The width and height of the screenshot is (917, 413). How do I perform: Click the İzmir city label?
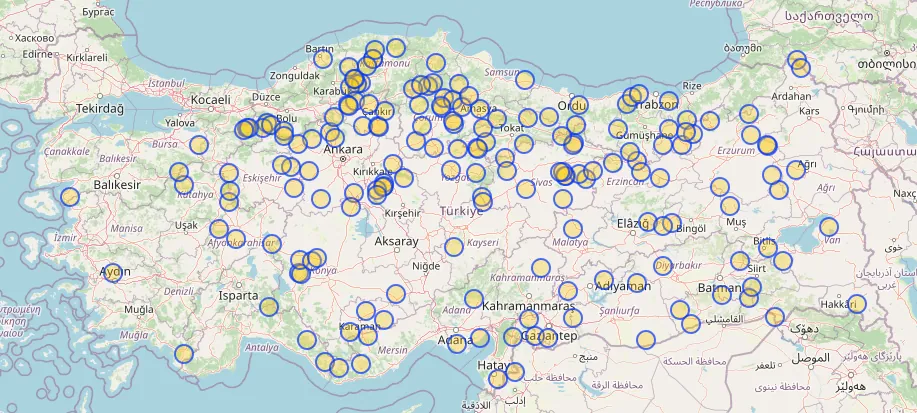tap(64, 238)
